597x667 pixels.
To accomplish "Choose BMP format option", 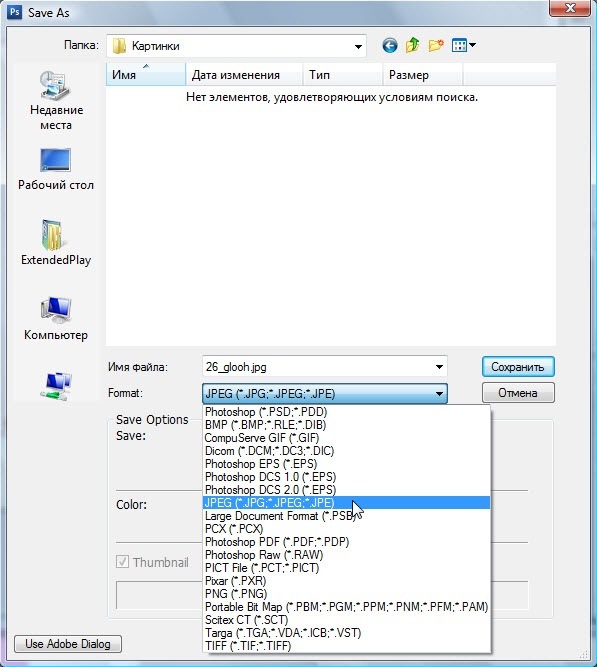I will (x=346, y=425).
